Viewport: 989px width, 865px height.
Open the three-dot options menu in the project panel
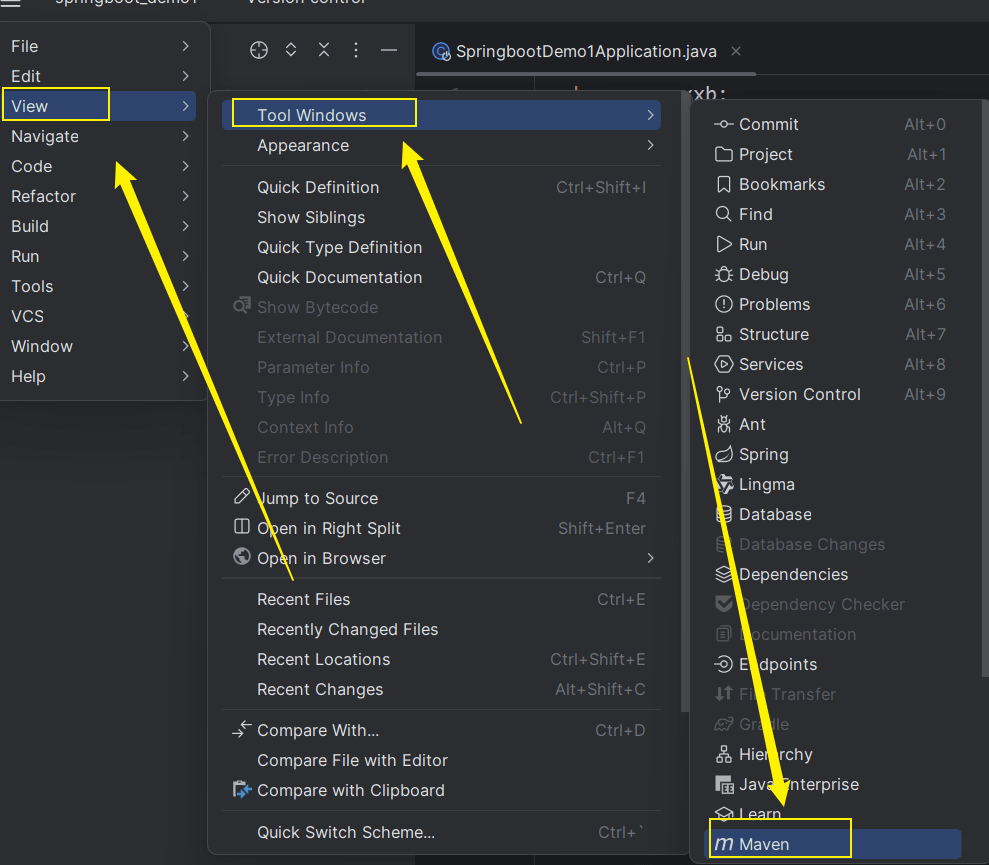point(356,50)
